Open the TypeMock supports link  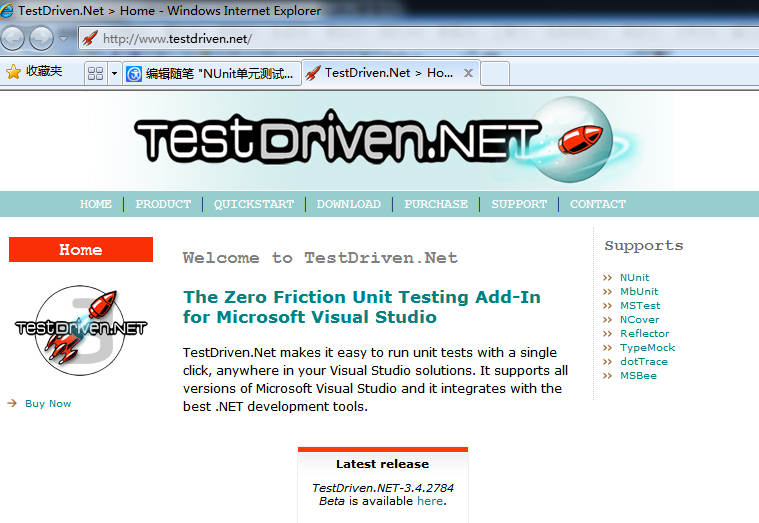647,348
